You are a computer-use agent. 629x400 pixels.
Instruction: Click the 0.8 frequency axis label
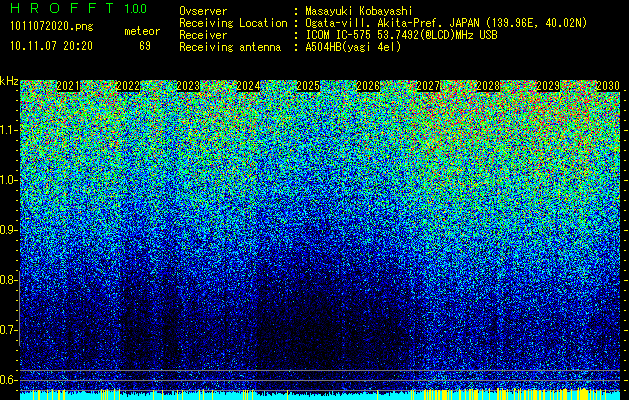pyautogui.click(x=8, y=280)
